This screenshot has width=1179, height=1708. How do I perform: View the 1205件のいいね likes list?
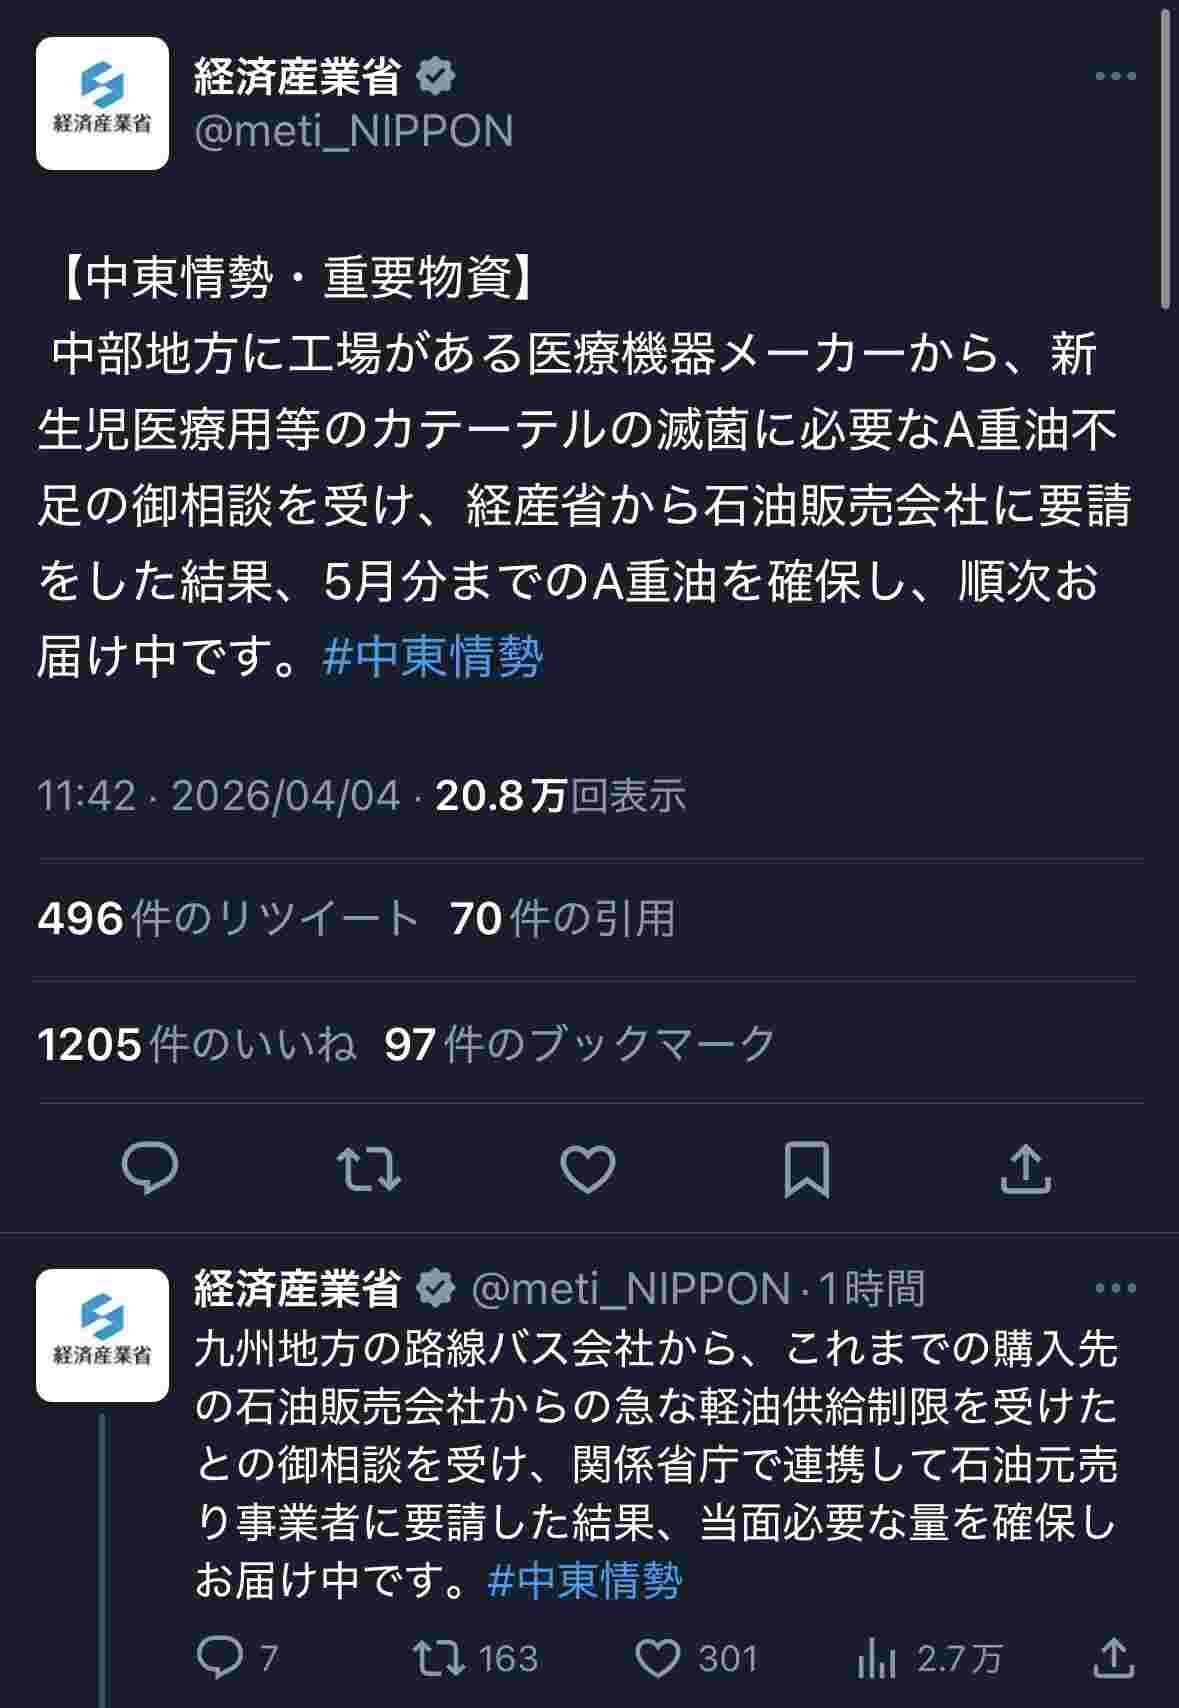pyautogui.click(x=197, y=1044)
